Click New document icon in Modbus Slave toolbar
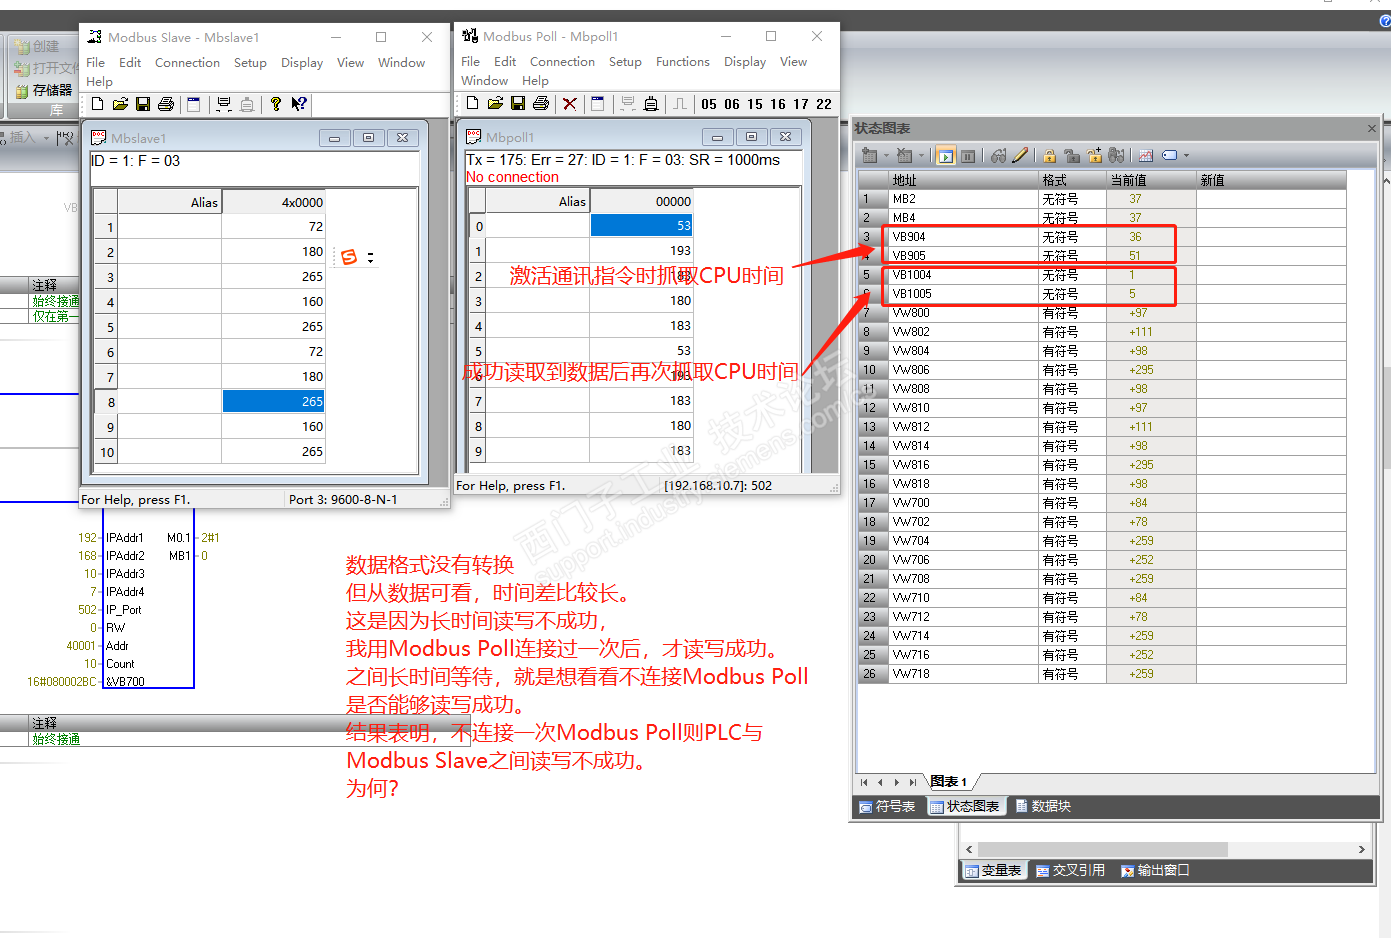This screenshot has height=938, width=1391. pyautogui.click(x=97, y=104)
